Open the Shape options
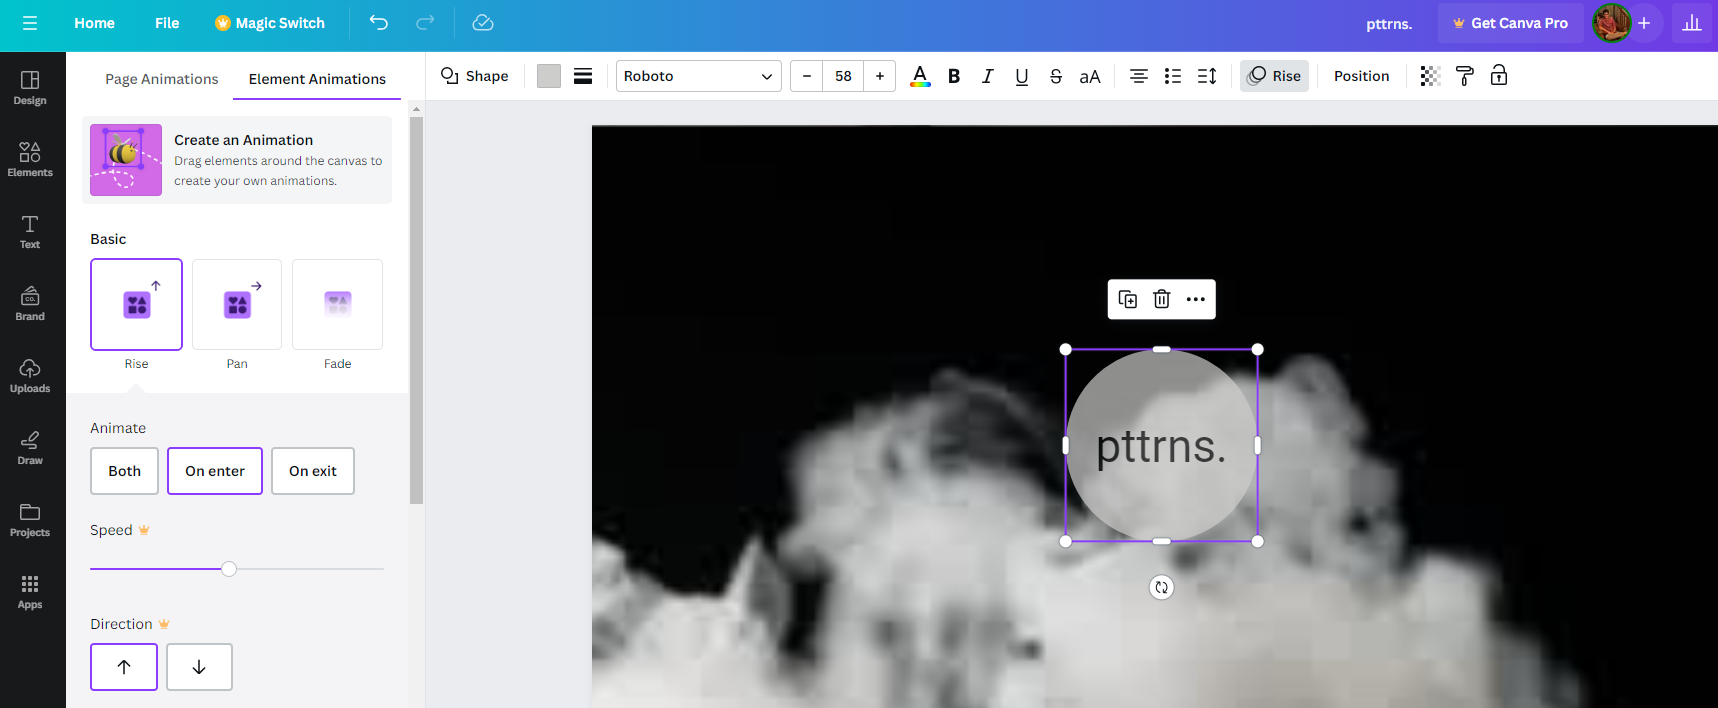The width and height of the screenshot is (1718, 708). 475,76
